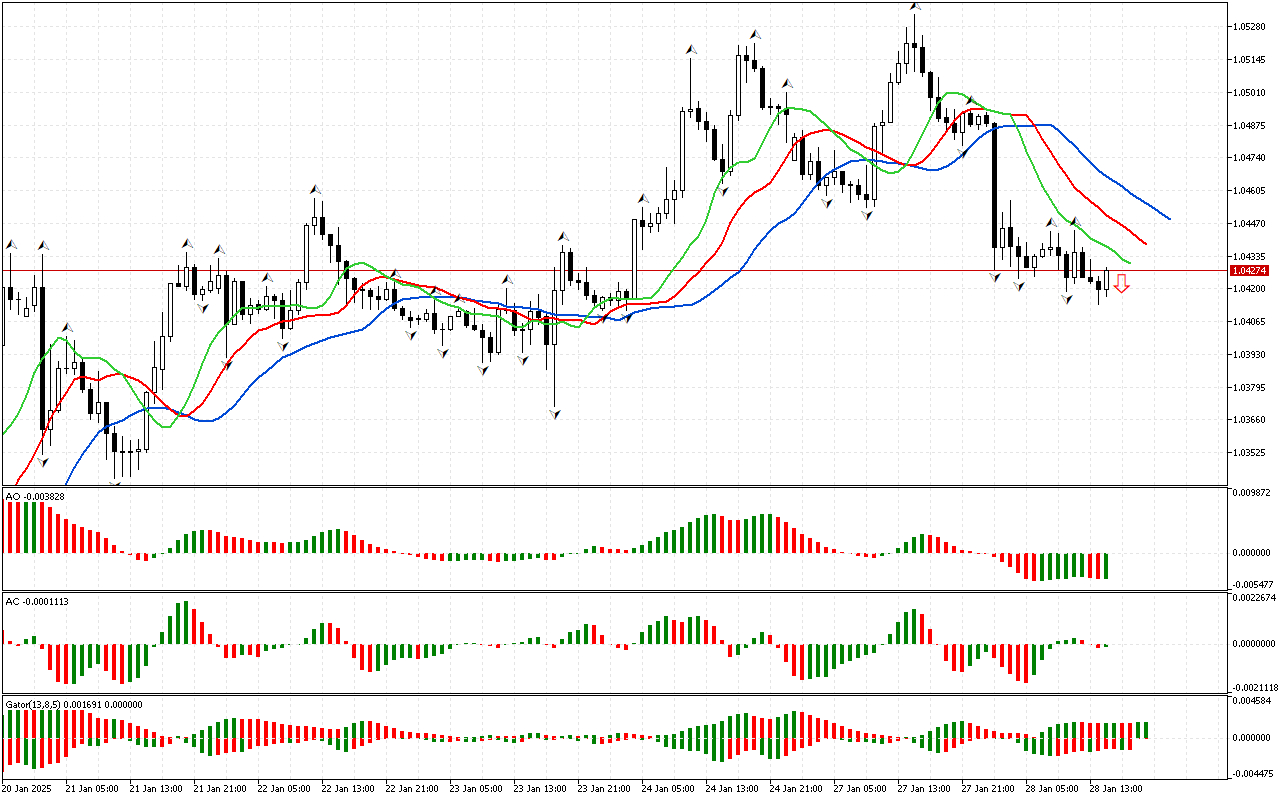1280x800 pixels.
Task: Click the 27 Jan 21:00 time label
Action: (x=988, y=788)
